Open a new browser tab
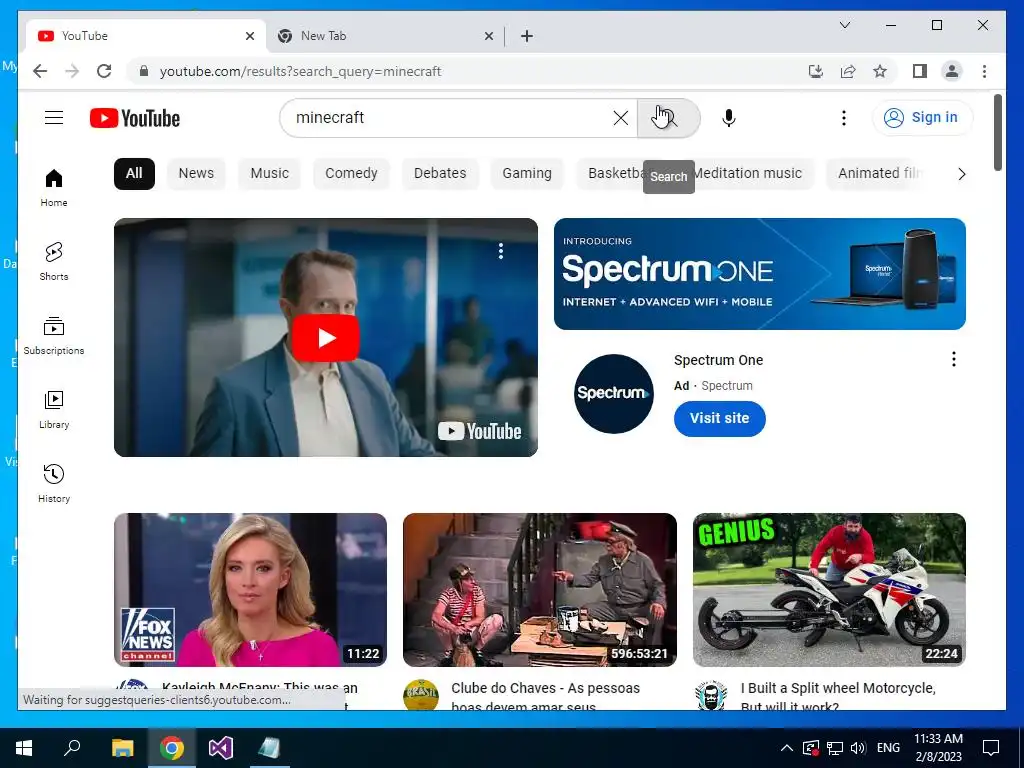The height and width of the screenshot is (768, 1024). 526,36
